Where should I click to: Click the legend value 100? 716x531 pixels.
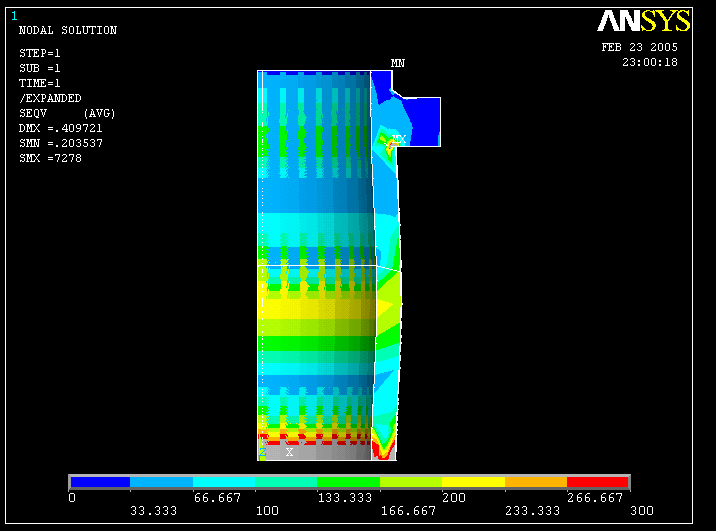pos(267,510)
